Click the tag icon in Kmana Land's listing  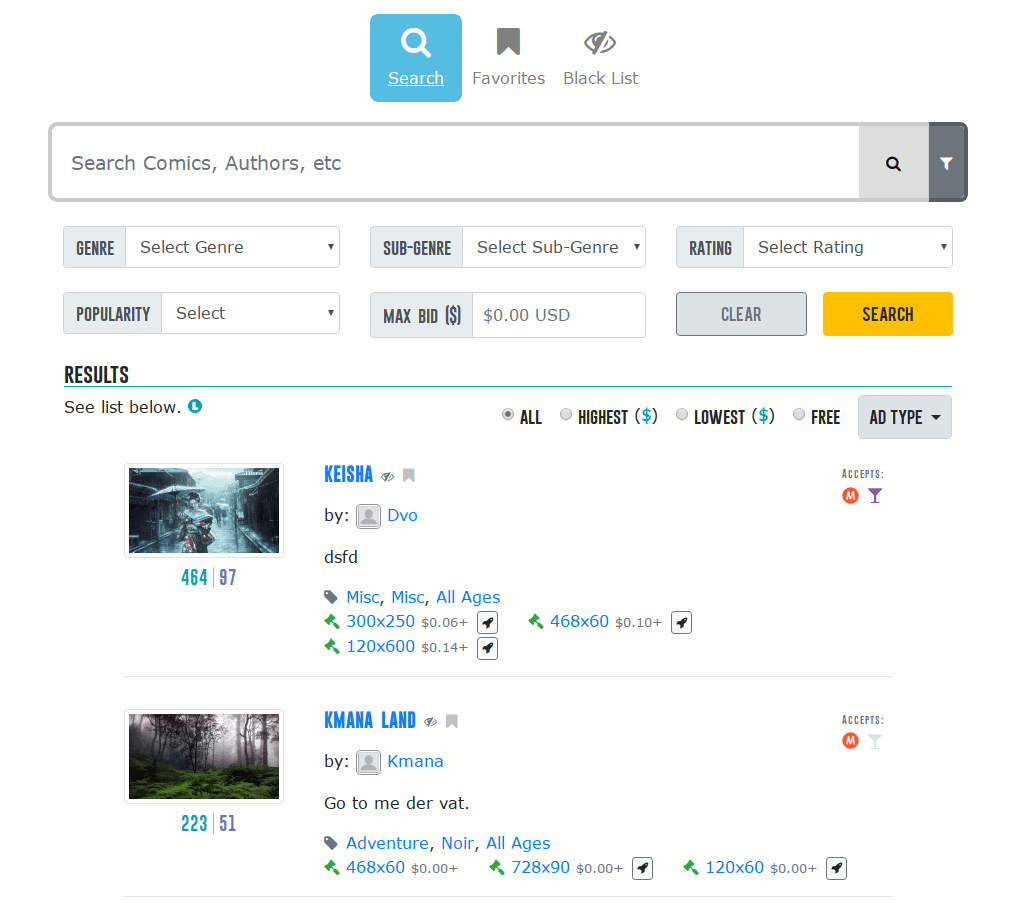point(331,843)
